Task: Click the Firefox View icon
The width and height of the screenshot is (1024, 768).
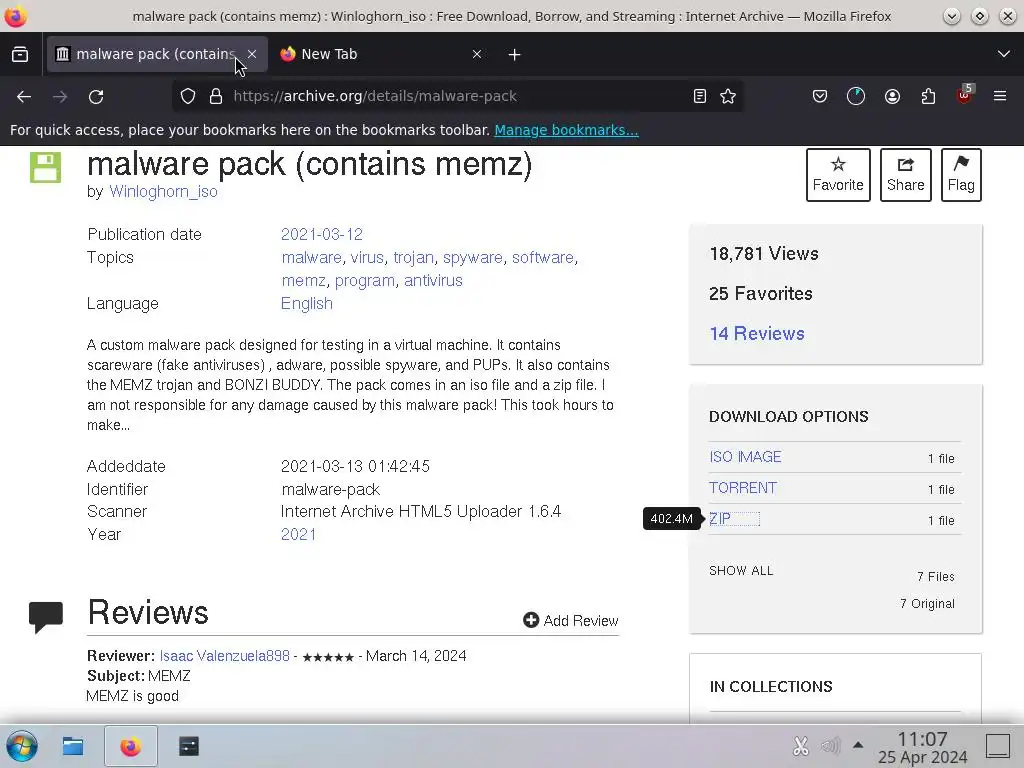Action: click(20, 54)
